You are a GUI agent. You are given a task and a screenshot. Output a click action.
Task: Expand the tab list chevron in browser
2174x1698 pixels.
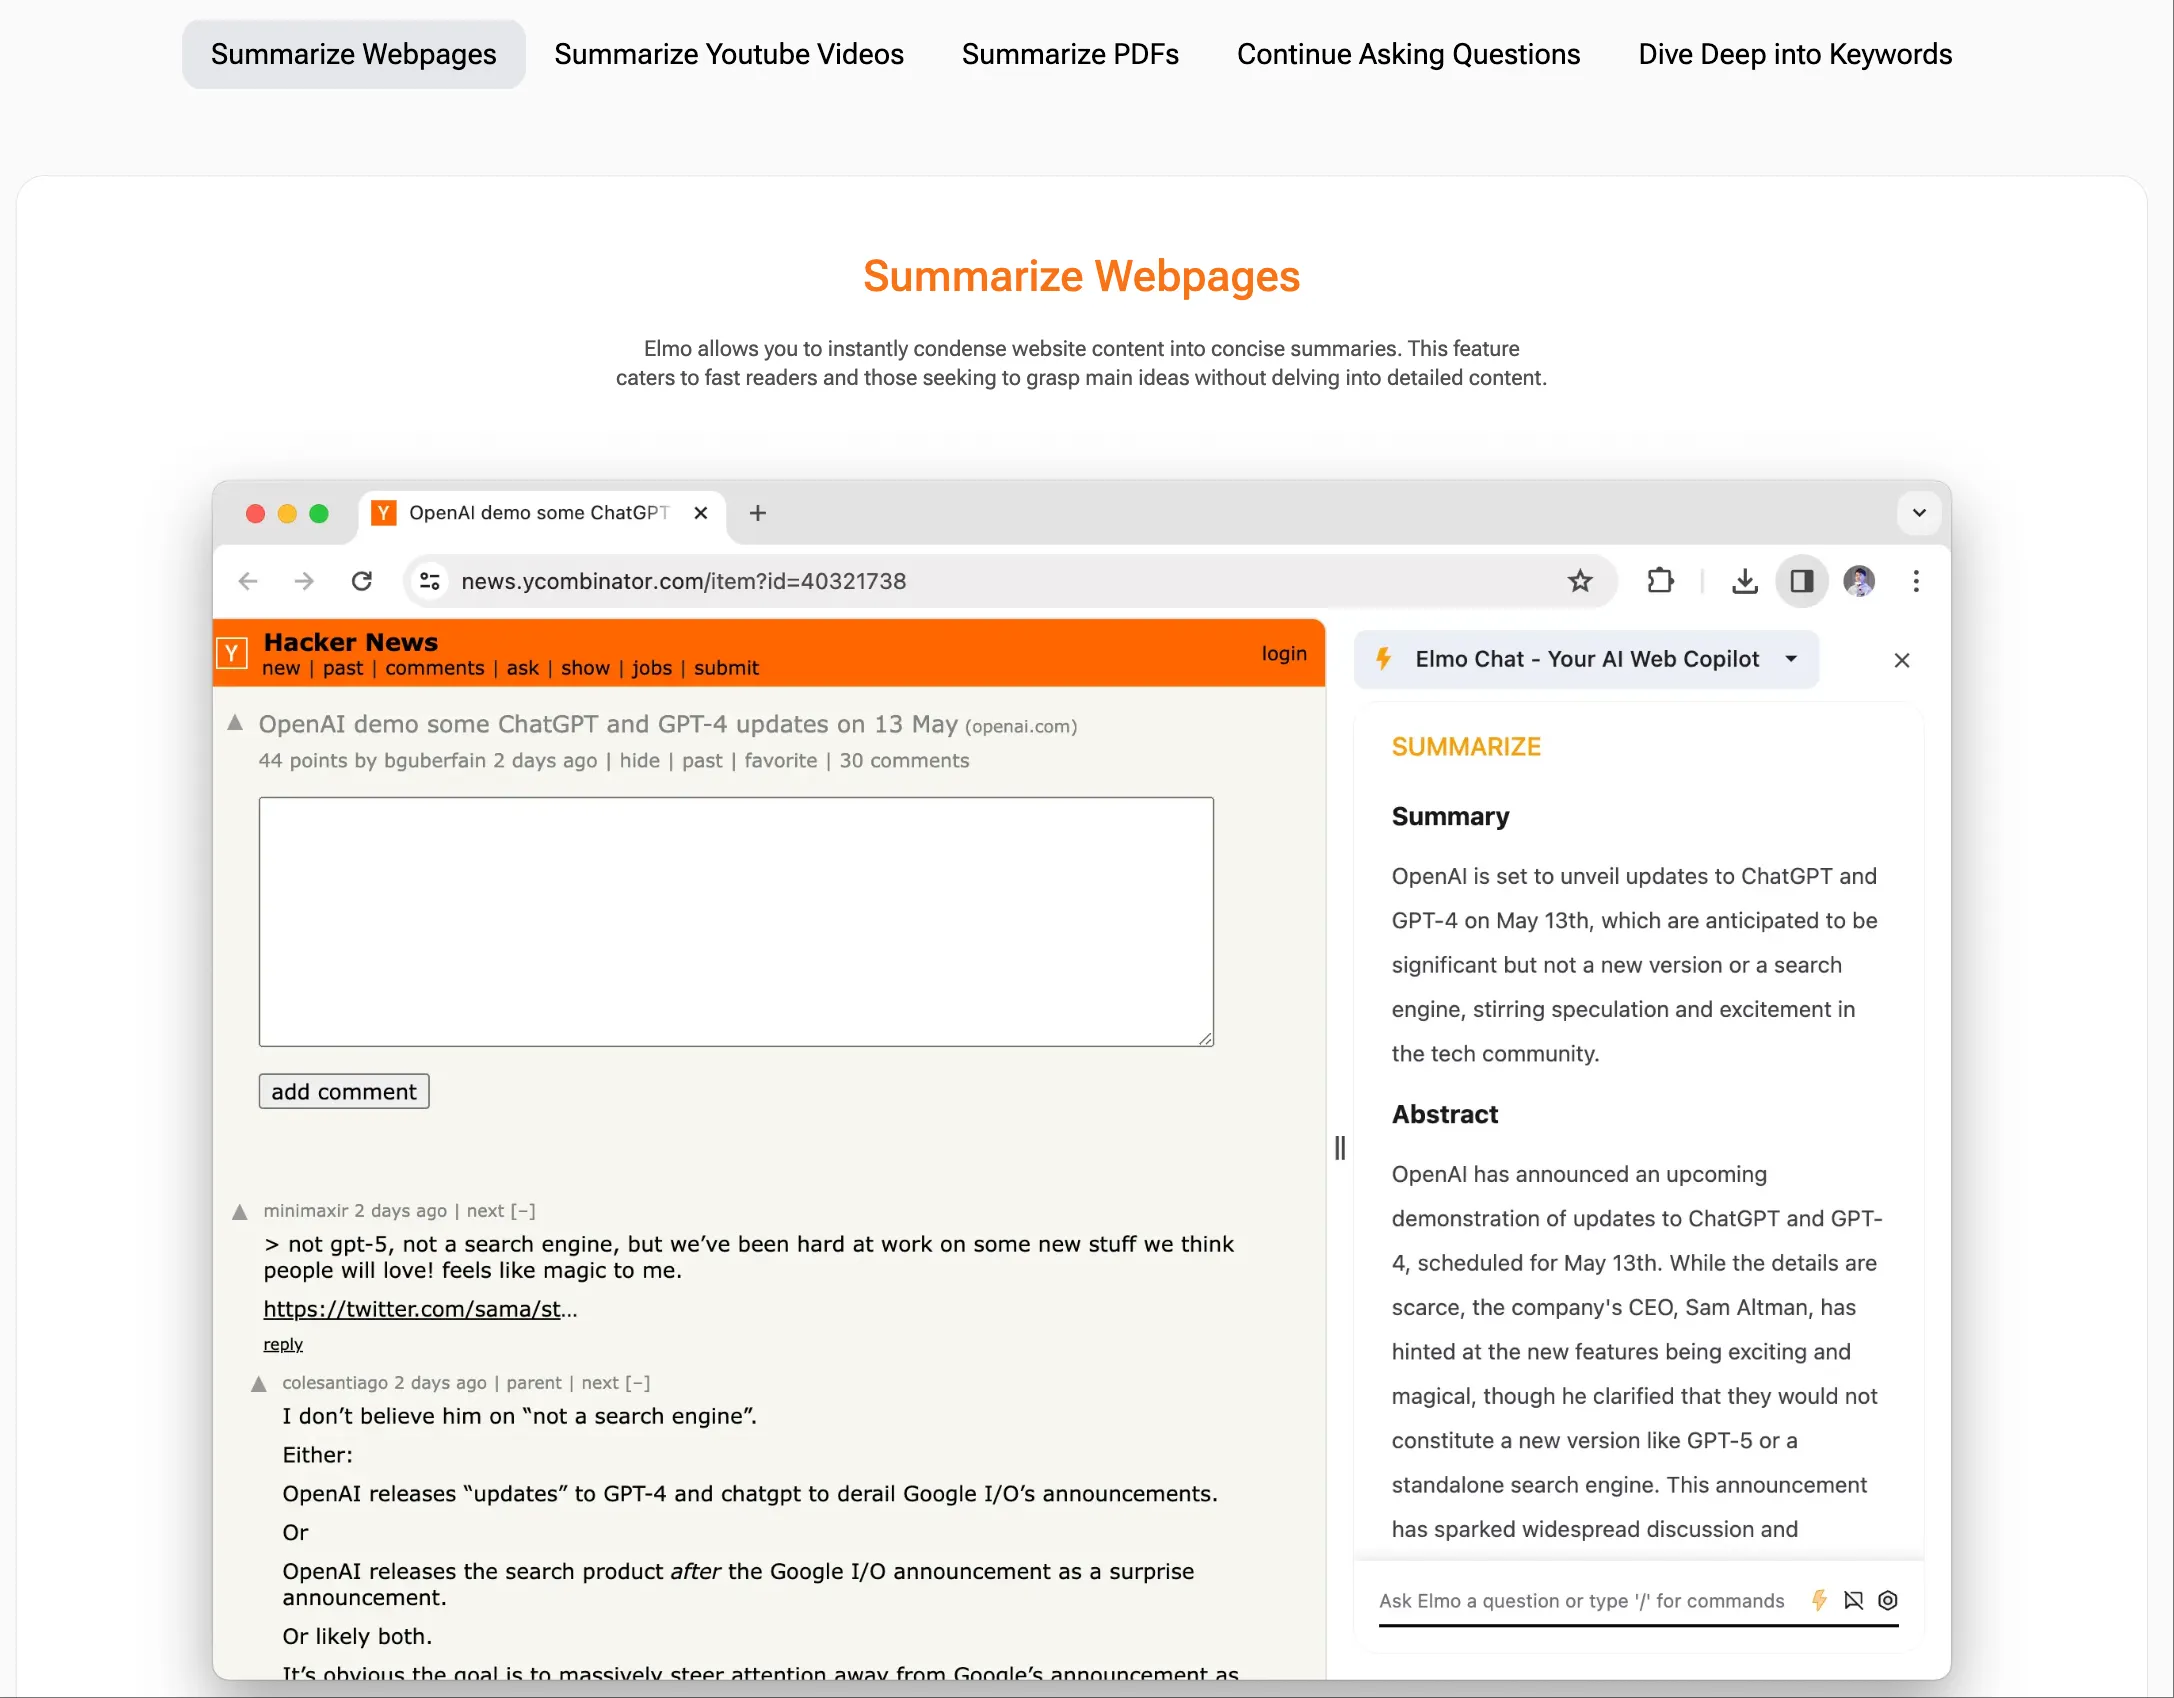[x=1919, y=513]
